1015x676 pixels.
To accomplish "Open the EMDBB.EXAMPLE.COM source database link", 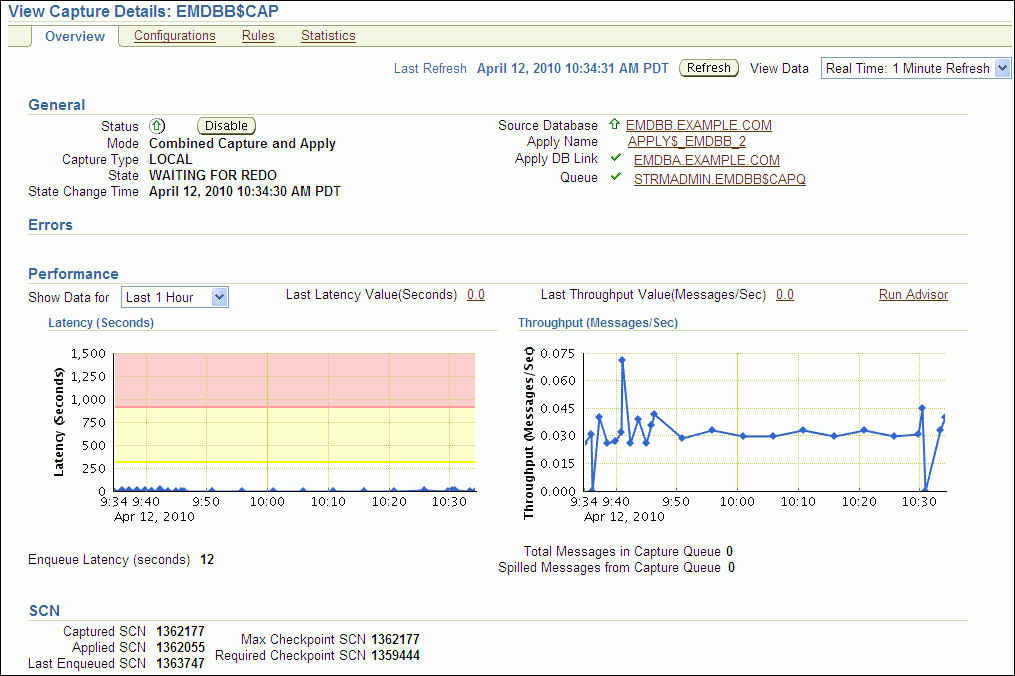I will [698, 126].
